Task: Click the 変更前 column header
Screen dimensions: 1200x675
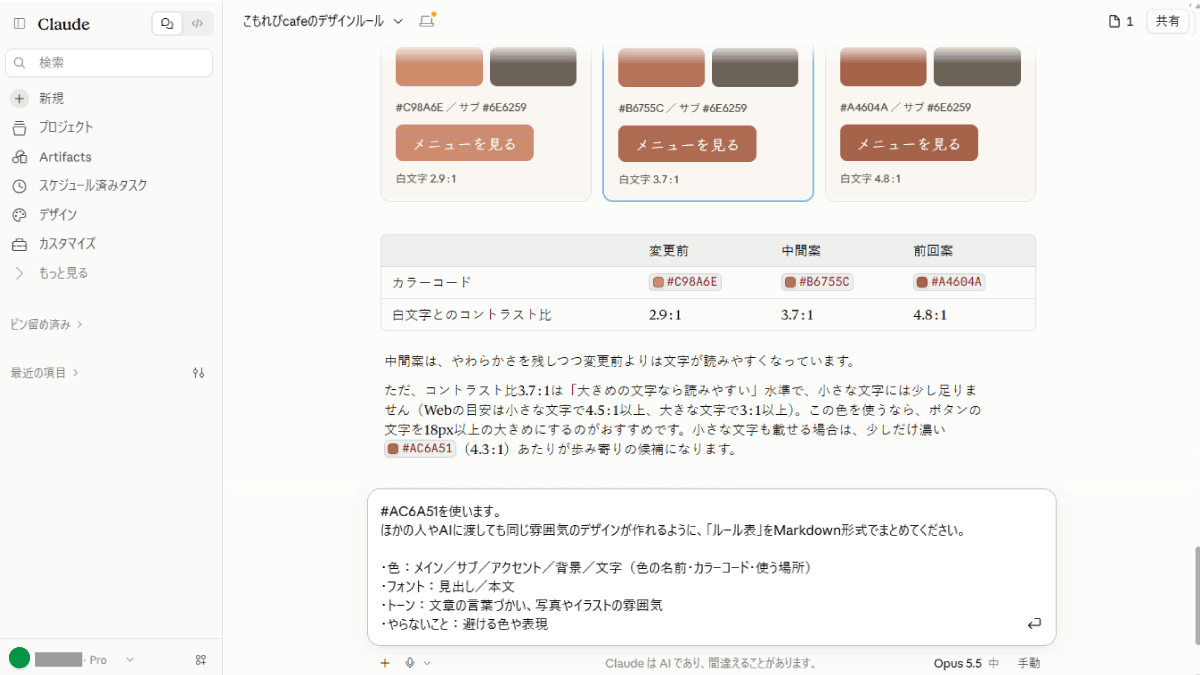Action: click(668, 250)
